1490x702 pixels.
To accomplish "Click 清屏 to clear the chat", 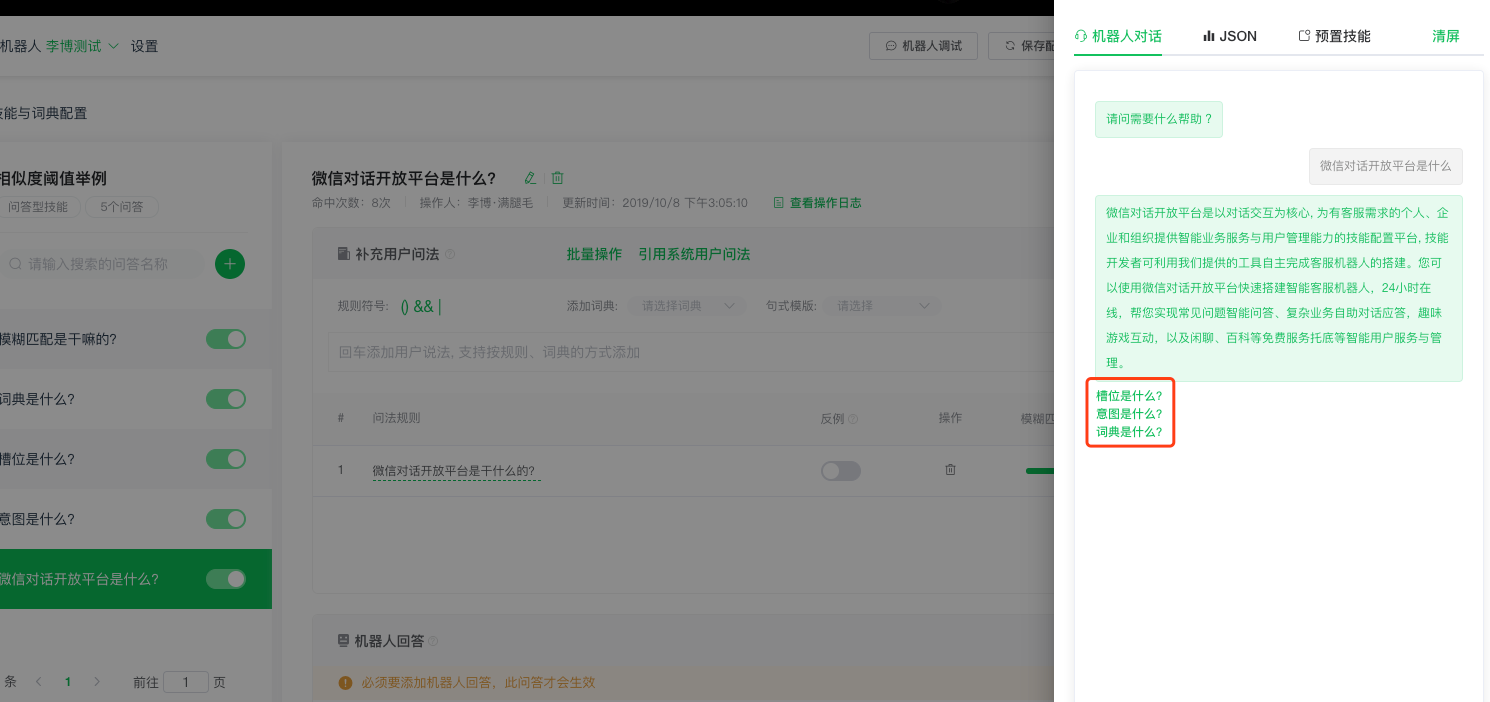I will pyautogui.click(x=1446, y=36).
